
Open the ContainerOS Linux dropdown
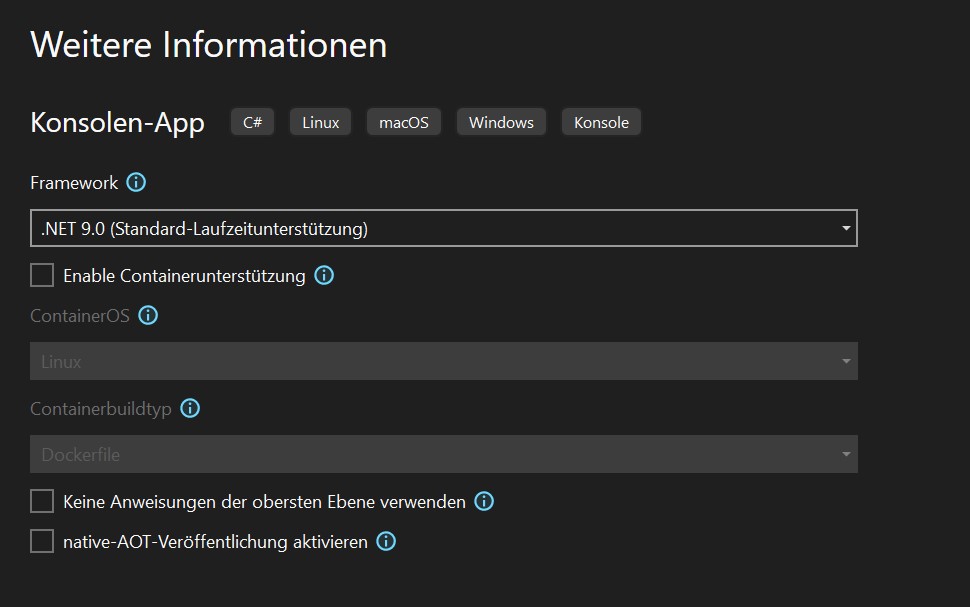[444, 361]
